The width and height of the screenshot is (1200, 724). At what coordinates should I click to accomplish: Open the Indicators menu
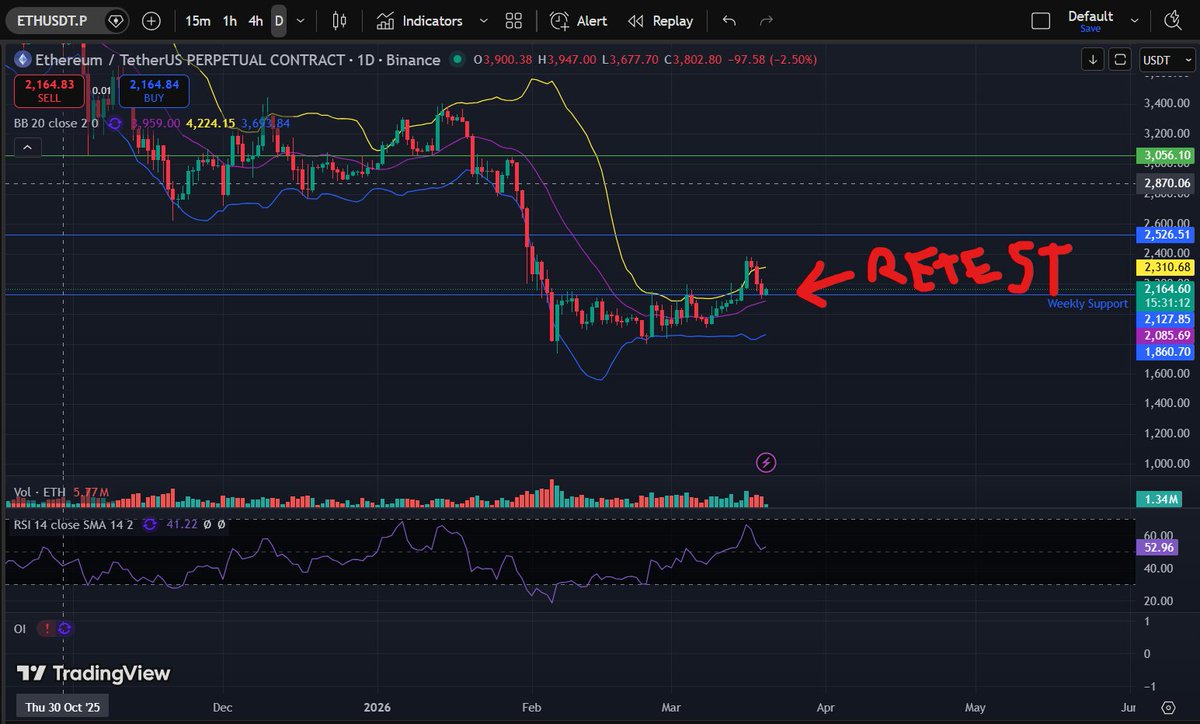click(x=420, y=21)
